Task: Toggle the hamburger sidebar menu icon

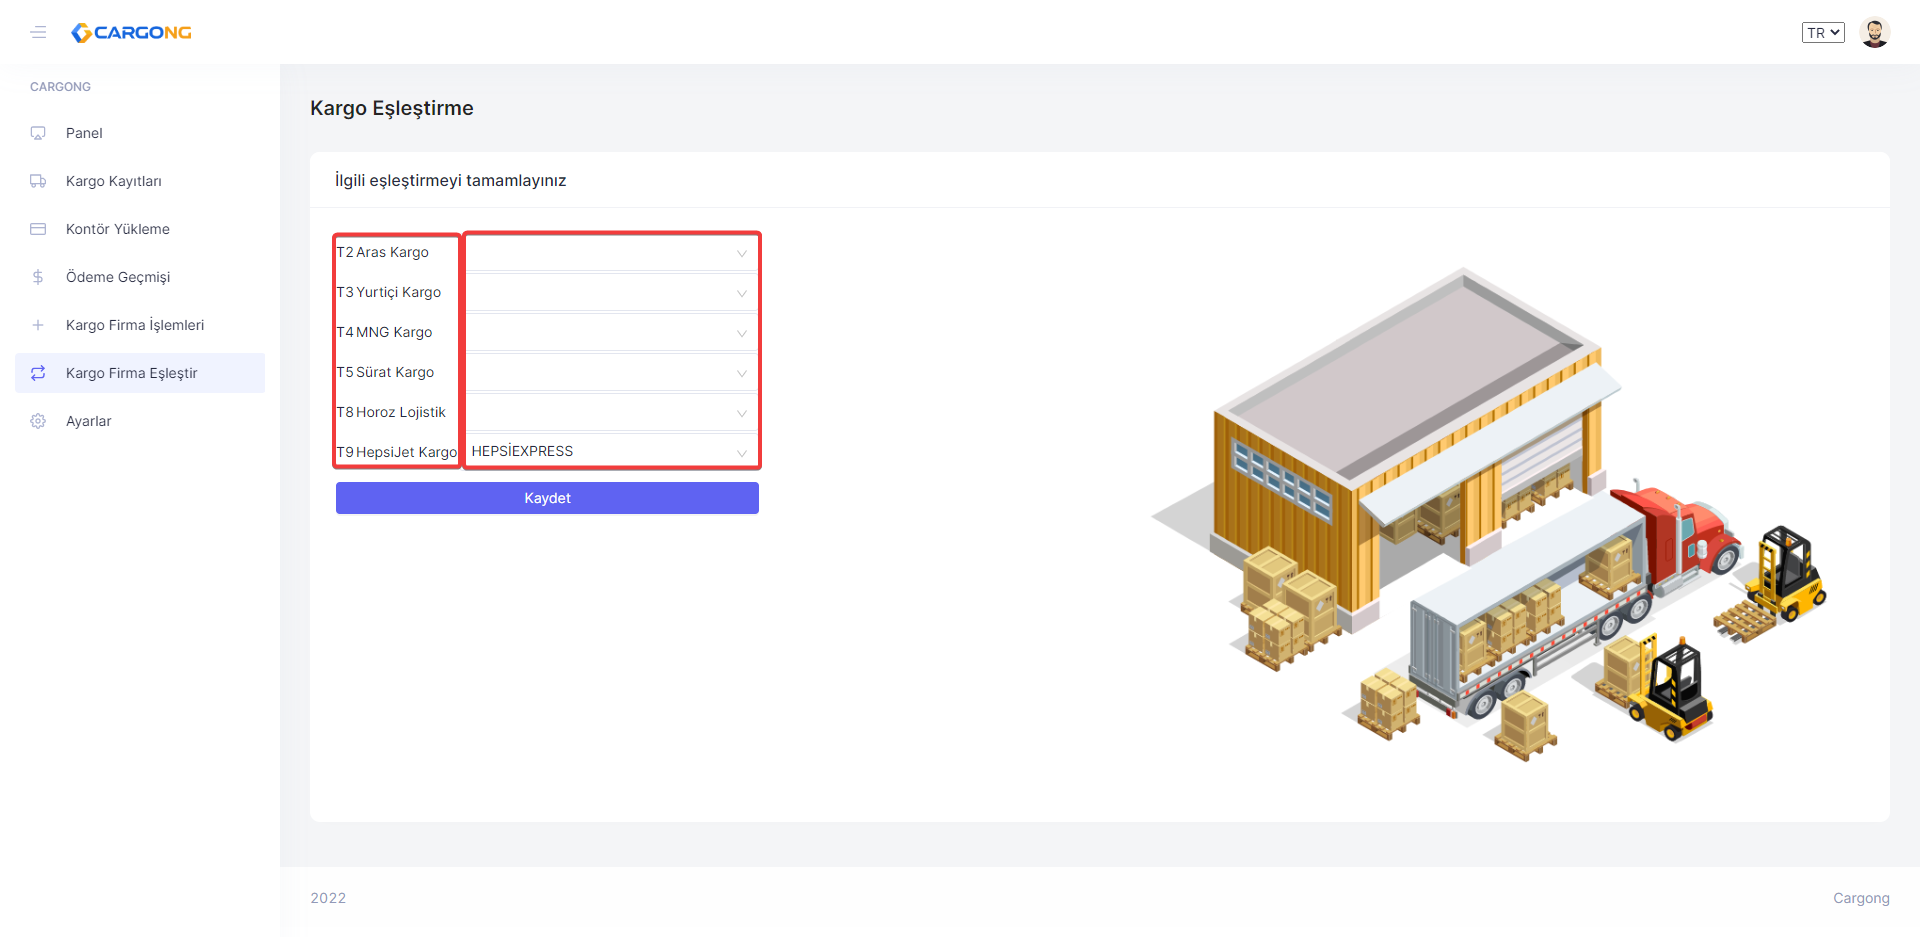Action: click(x=38, y=33)
